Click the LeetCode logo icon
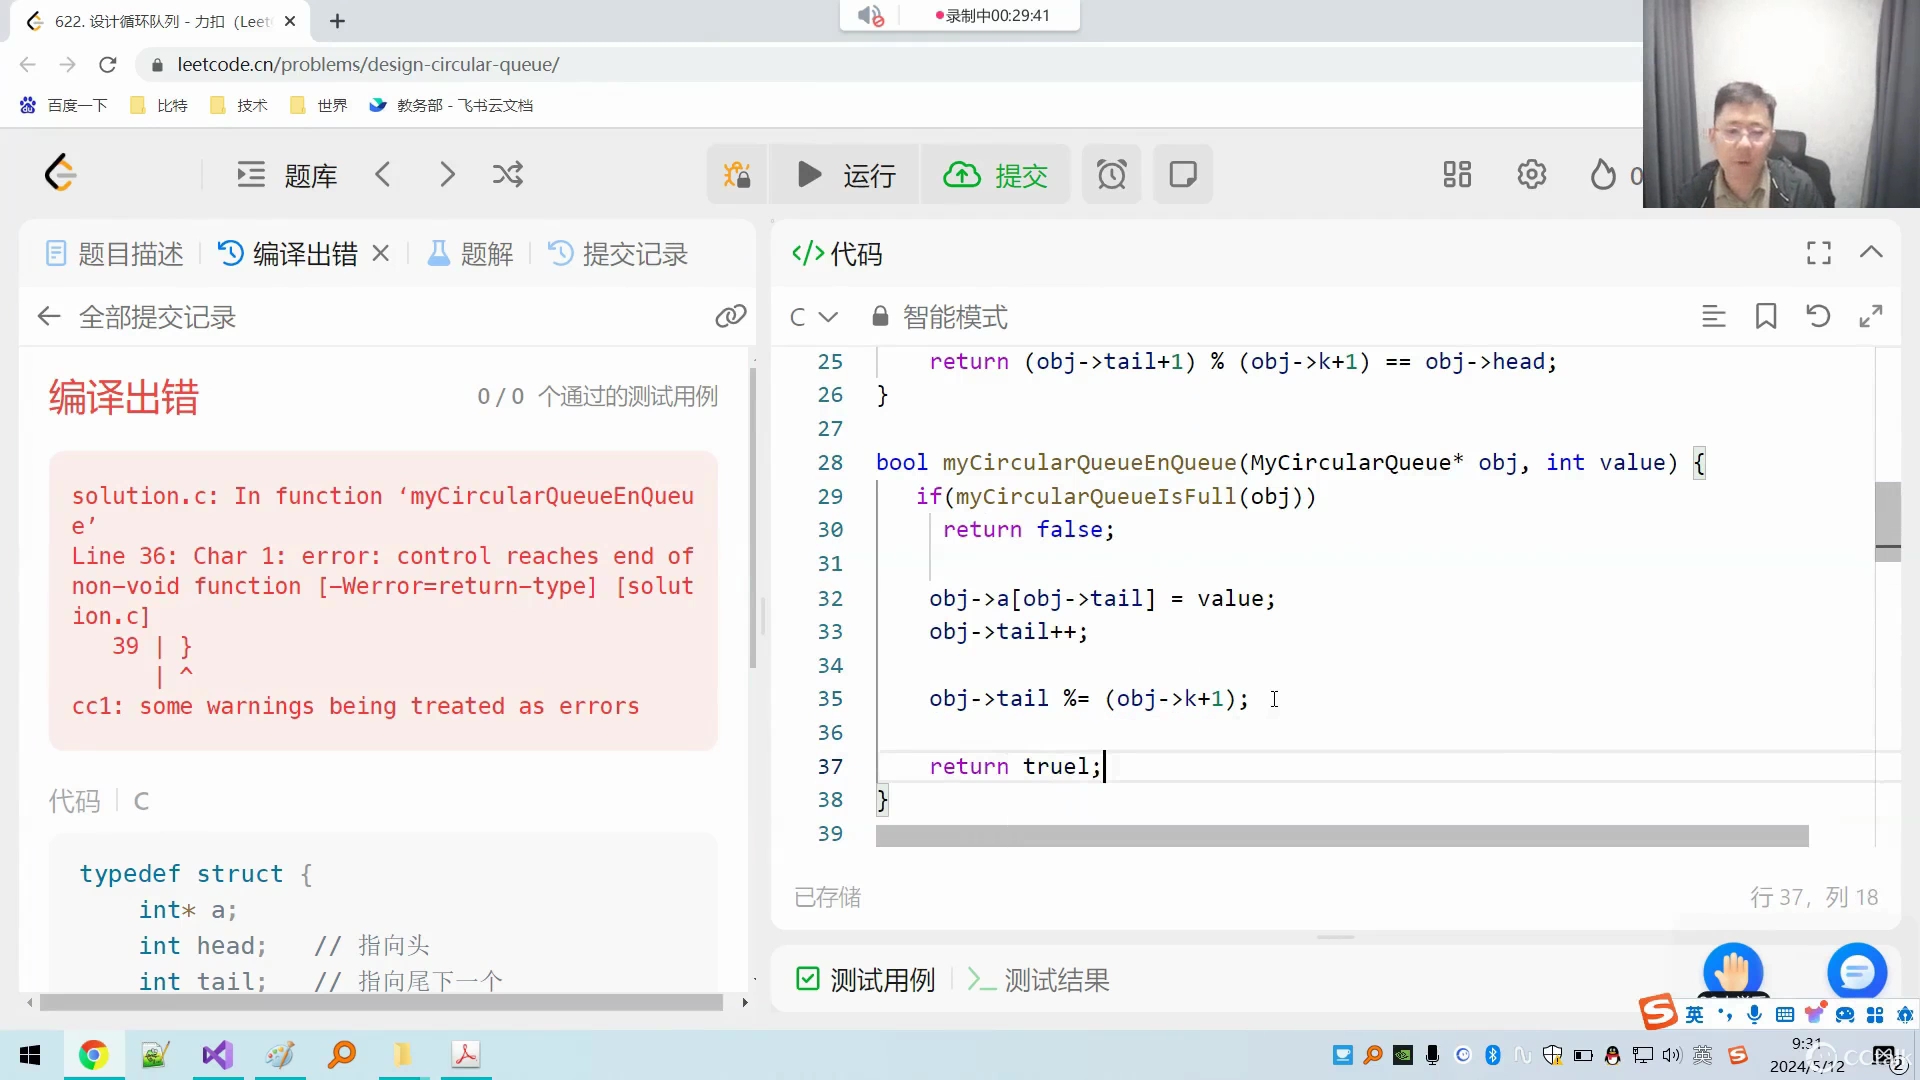Viewport: 1920px width, 1080px height. click(61, 174)
